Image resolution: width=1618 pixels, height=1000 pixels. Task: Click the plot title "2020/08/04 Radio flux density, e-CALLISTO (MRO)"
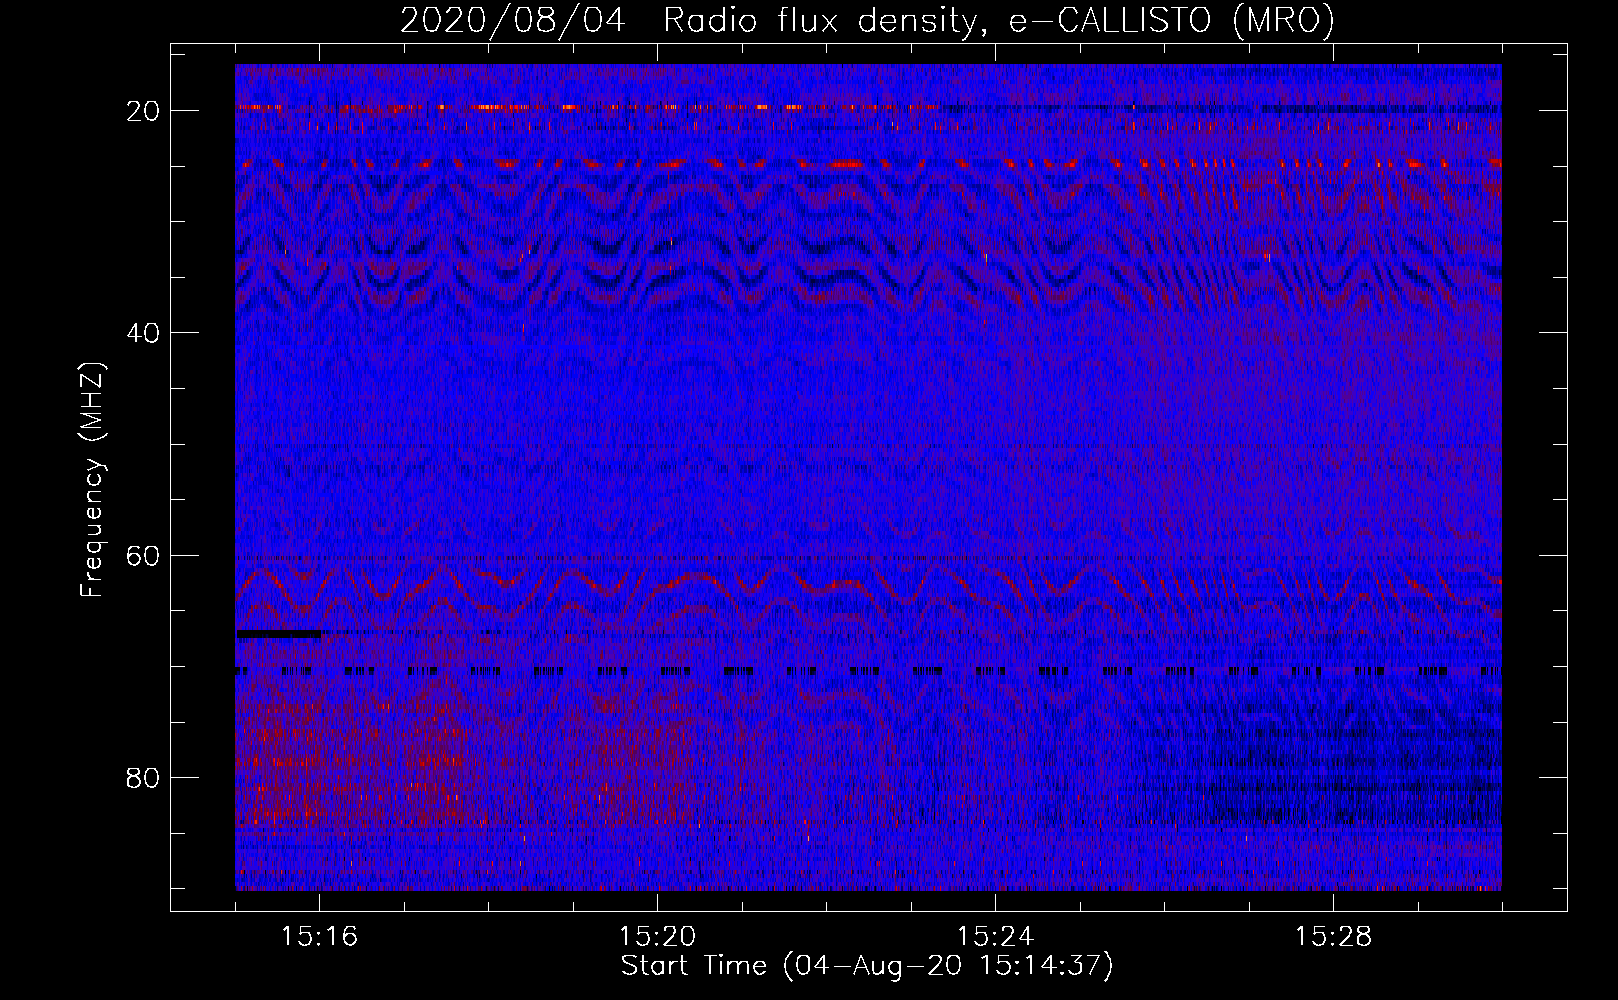tap(867, 20)
